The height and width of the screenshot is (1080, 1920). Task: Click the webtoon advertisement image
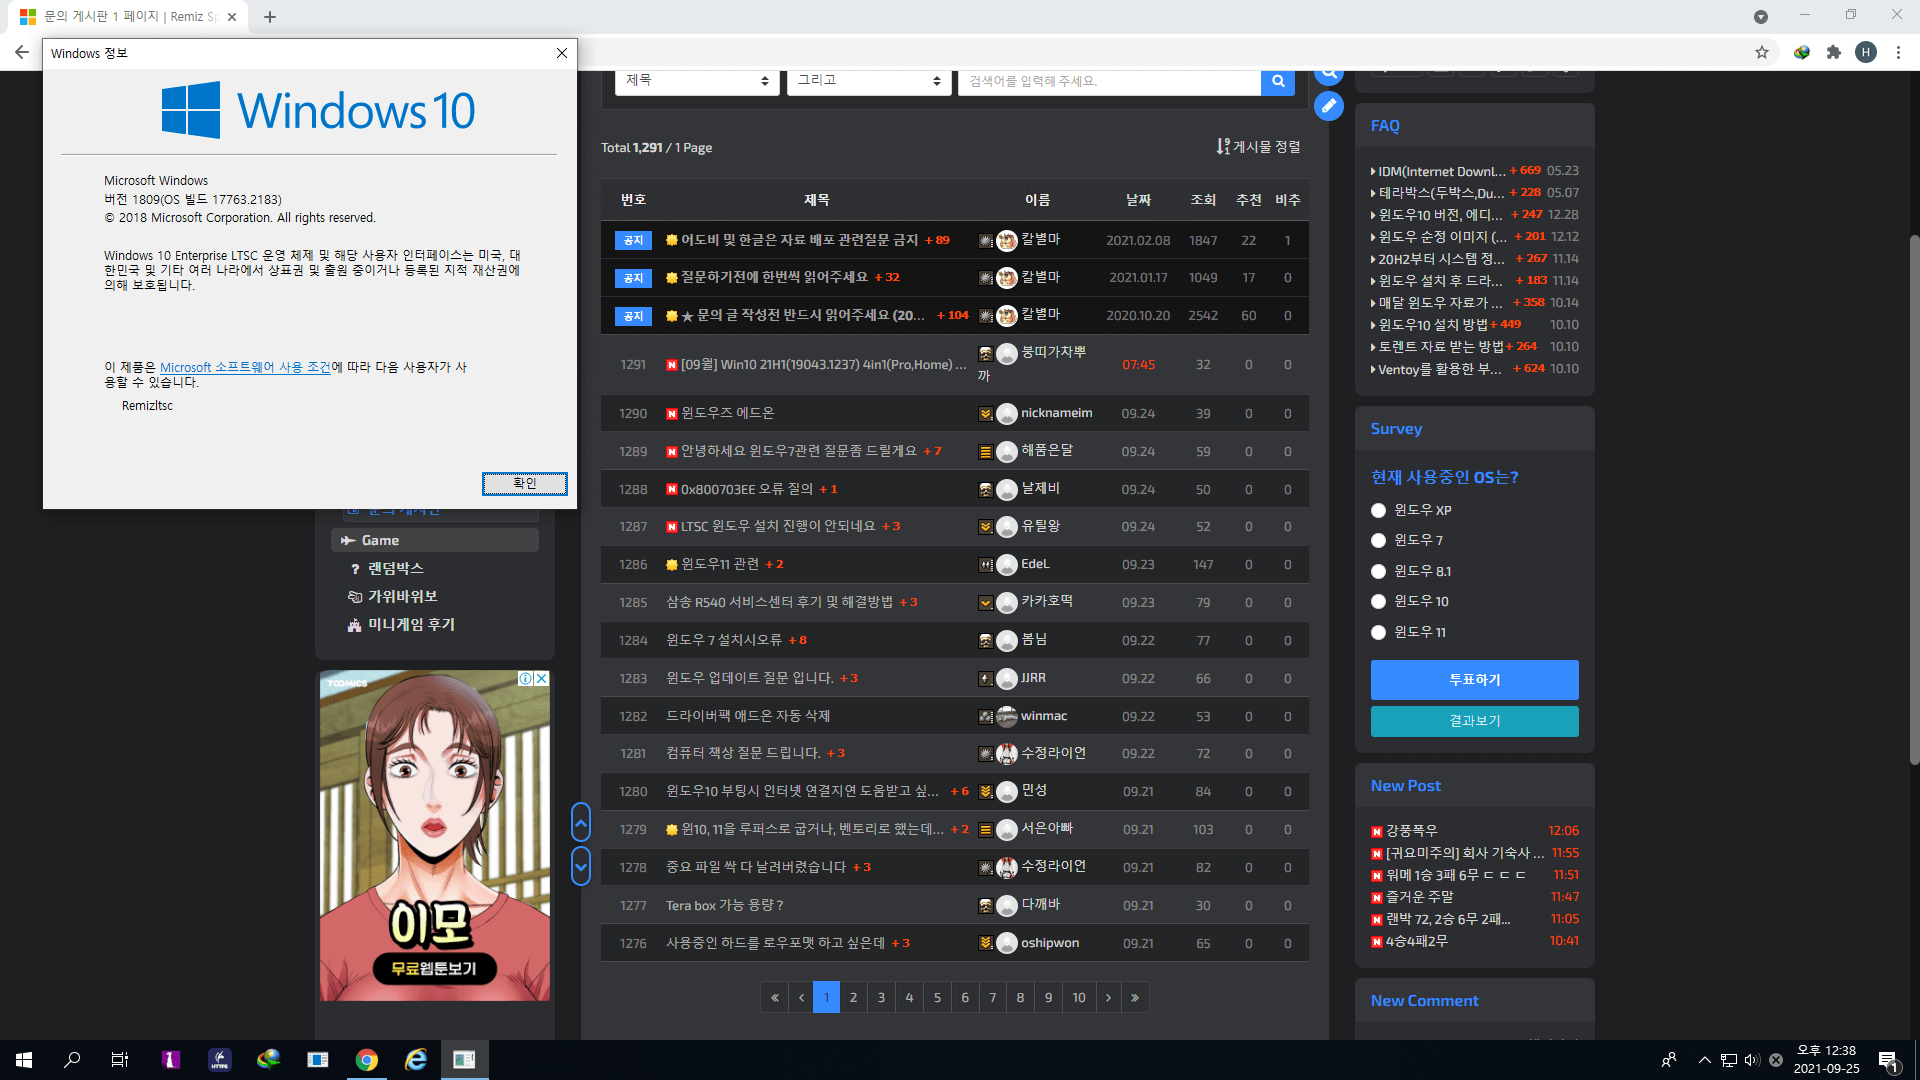click(x=435, y=835)
